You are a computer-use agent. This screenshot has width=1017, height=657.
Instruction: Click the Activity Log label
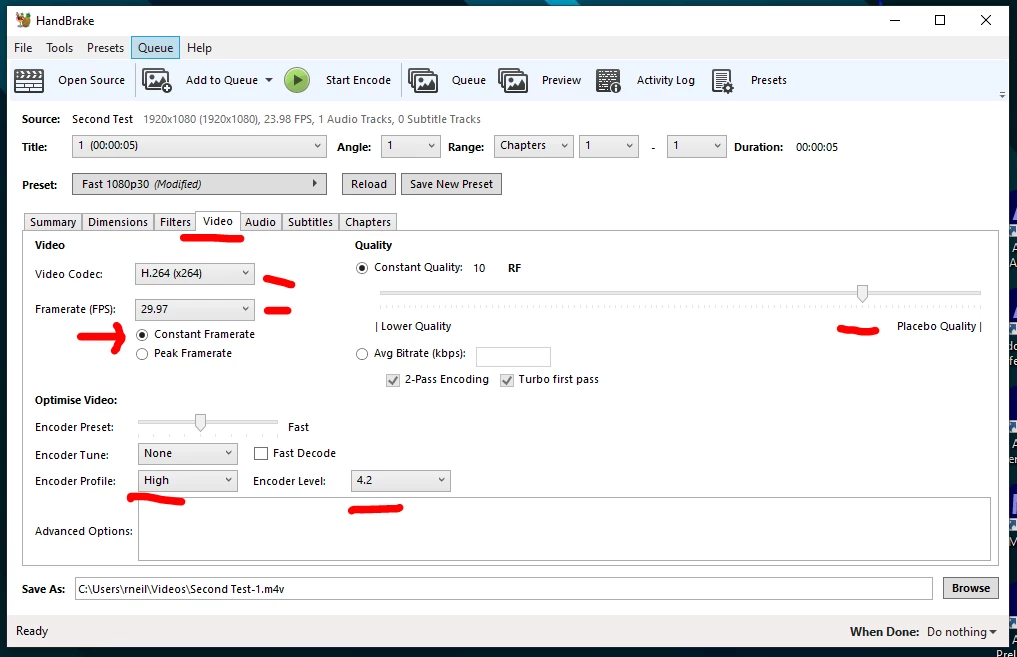(665, 80)
